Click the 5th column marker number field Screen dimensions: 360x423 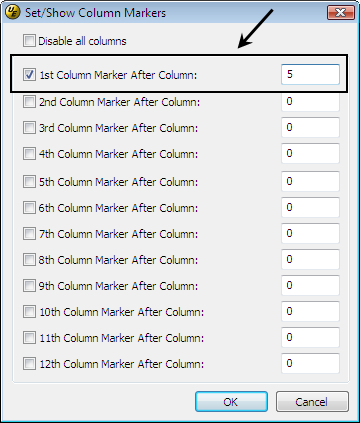pos(310,181)
